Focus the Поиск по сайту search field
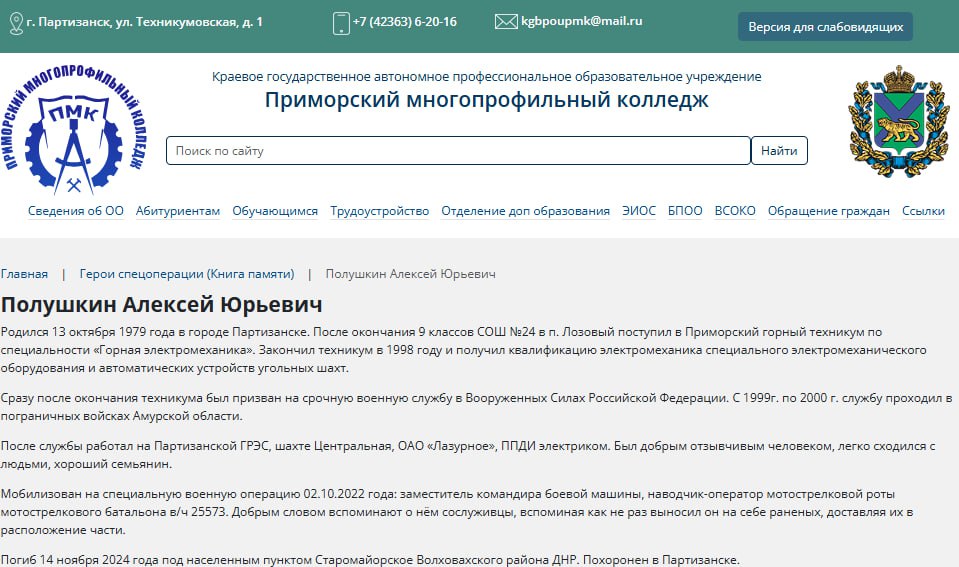Image resolution: width=959 pixels, height=567 pixels. pyautogui.click(x=458, y=151)
